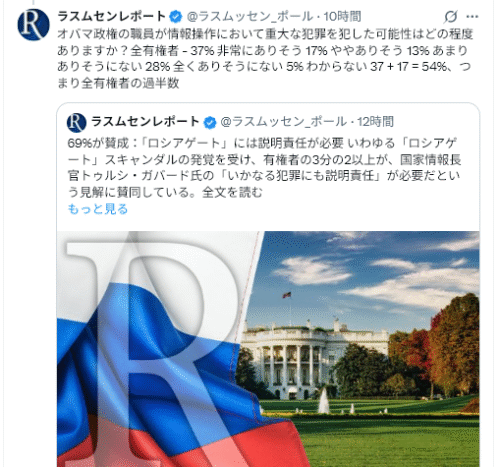
Task: Click the quoted post's handle @ラスムッセン_ポール
Action: coord(283,122)
